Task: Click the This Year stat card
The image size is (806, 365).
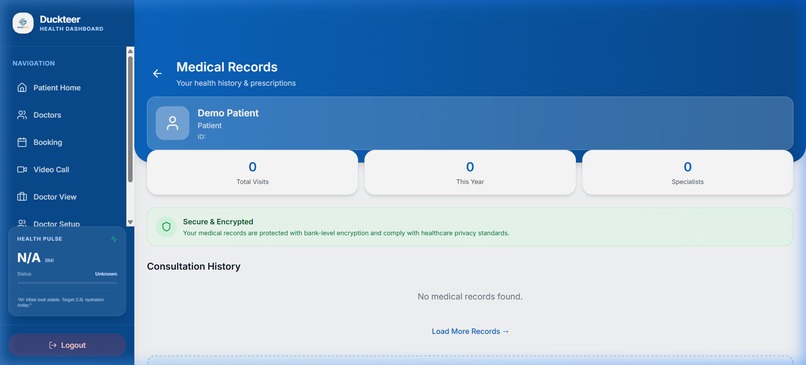Action: (x=470, y=173)
